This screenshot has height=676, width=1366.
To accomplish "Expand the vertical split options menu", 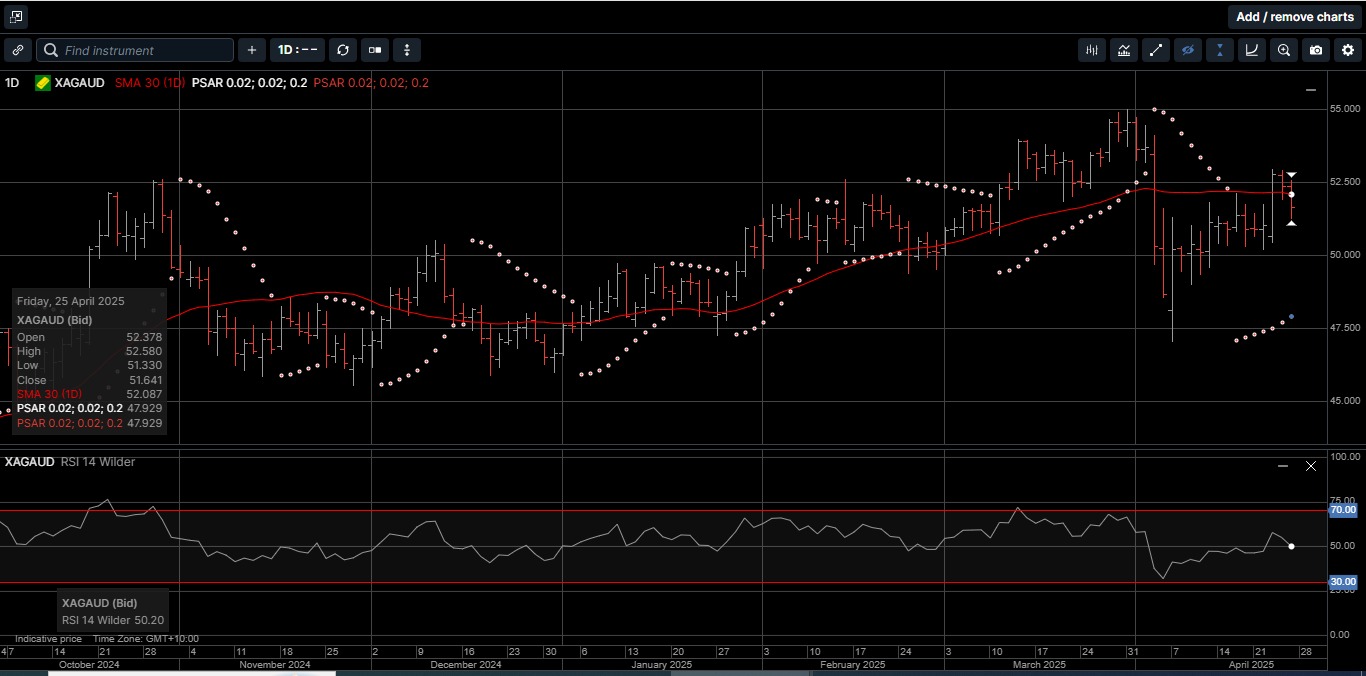I will click(406, 50).
